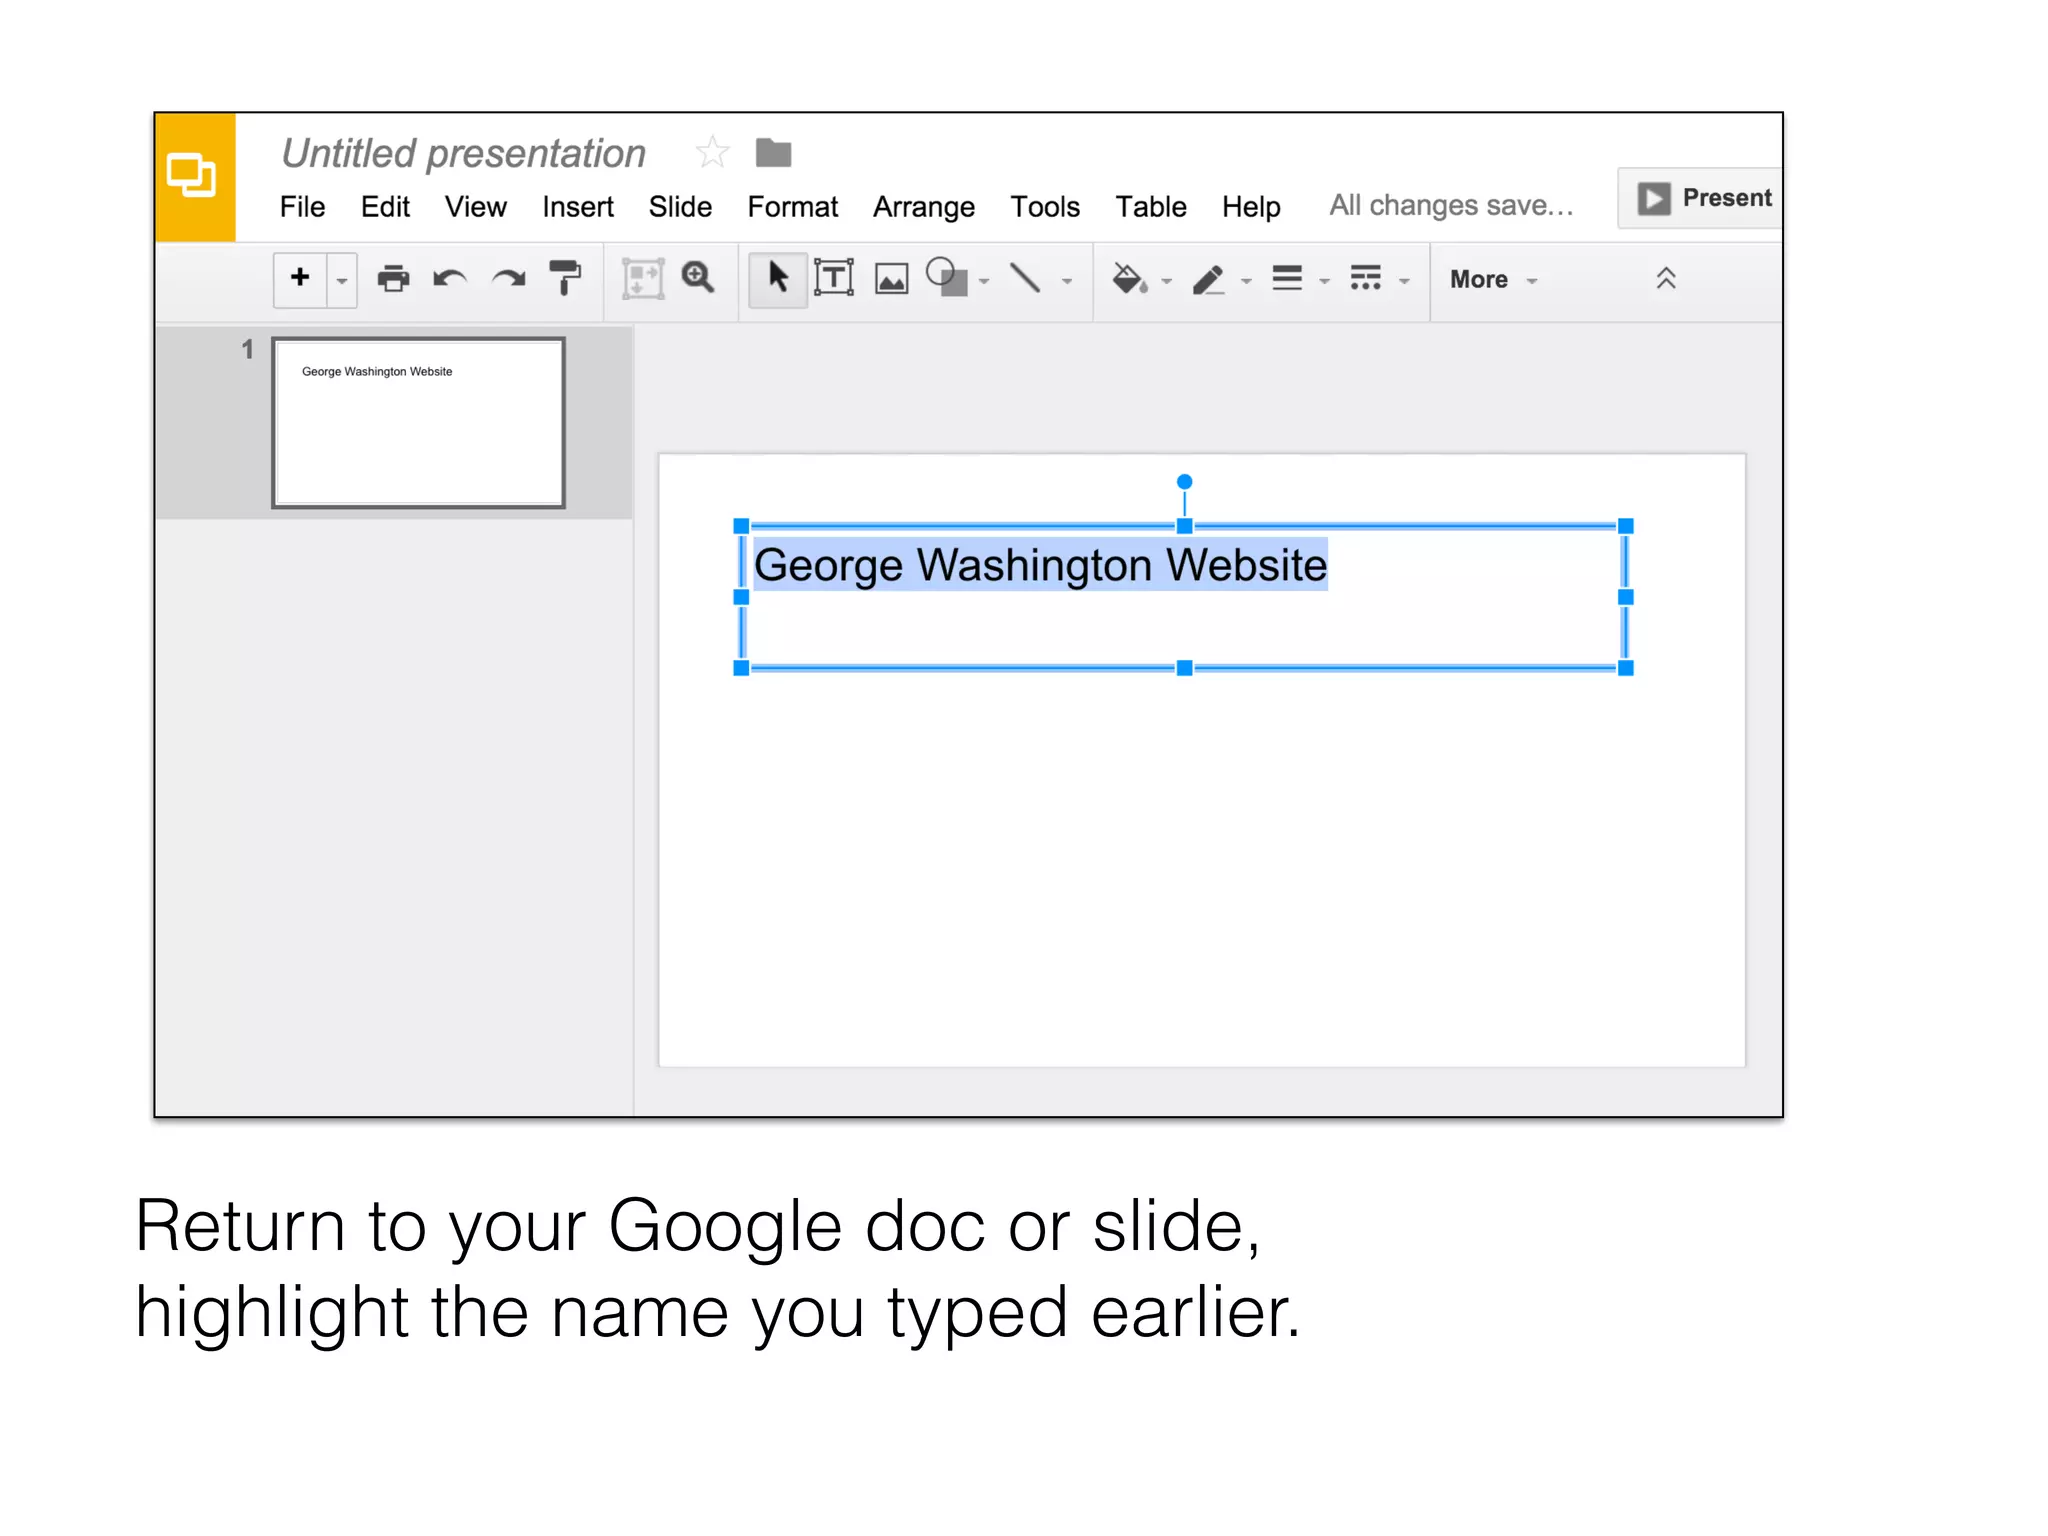Click the zoom to fit icon

(x=643, y=279)
